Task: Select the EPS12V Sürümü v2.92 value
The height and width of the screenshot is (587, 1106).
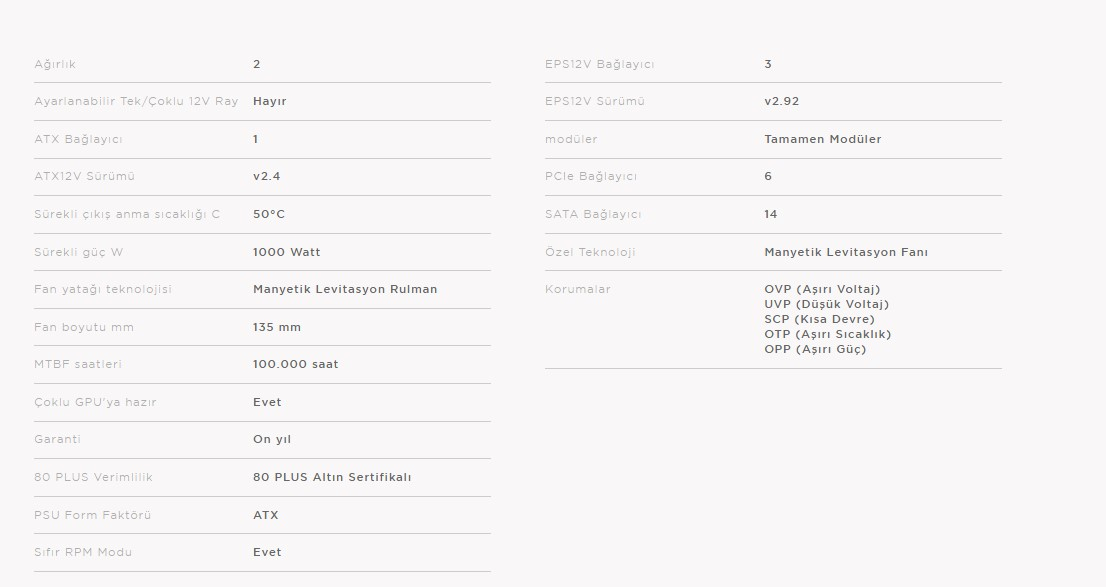Action: (x=782, y=101)
